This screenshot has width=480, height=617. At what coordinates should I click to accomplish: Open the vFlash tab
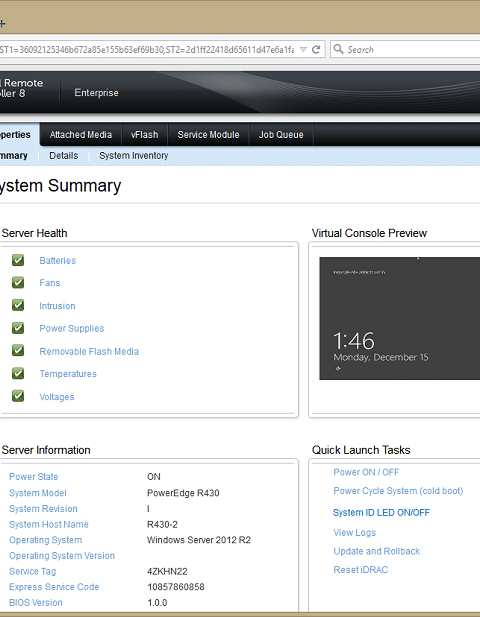click(144, 135)
